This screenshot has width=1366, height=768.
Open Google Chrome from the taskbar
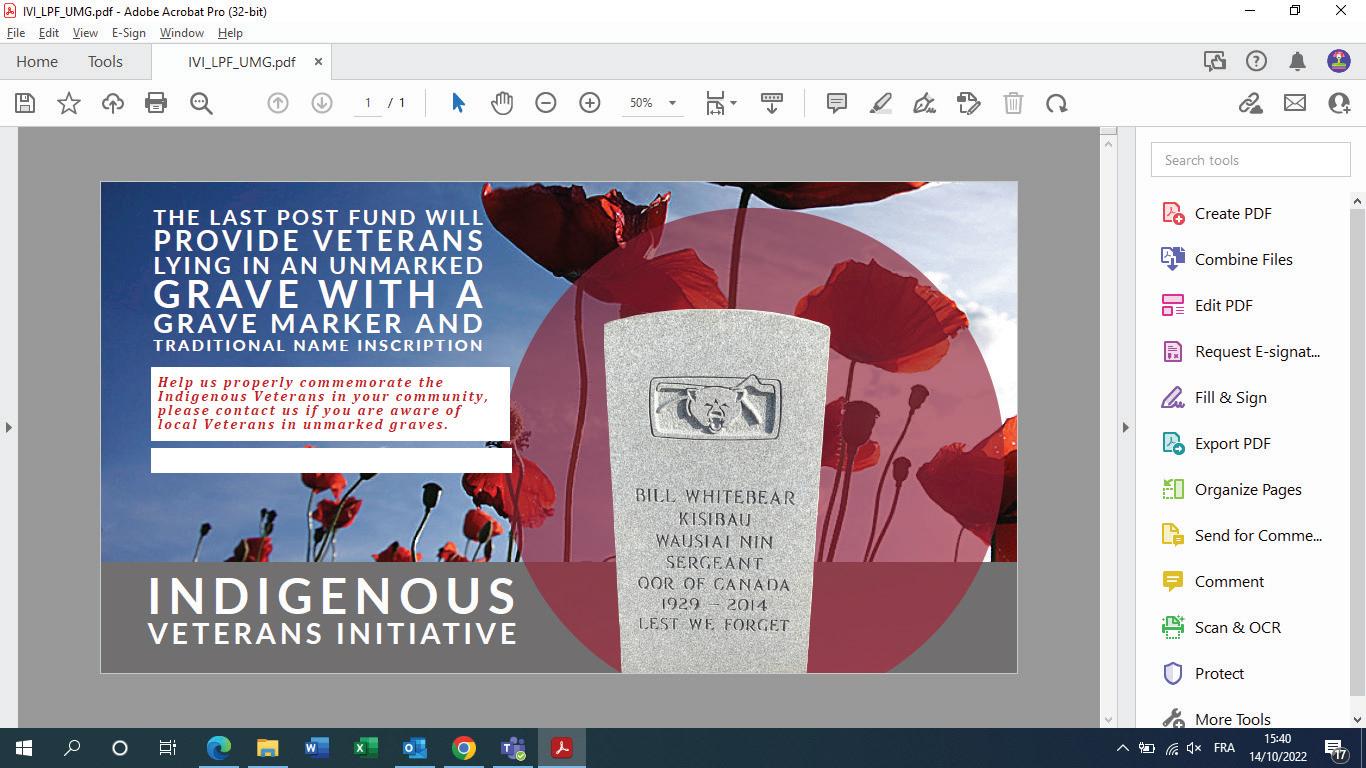click(x=463, y=748)
